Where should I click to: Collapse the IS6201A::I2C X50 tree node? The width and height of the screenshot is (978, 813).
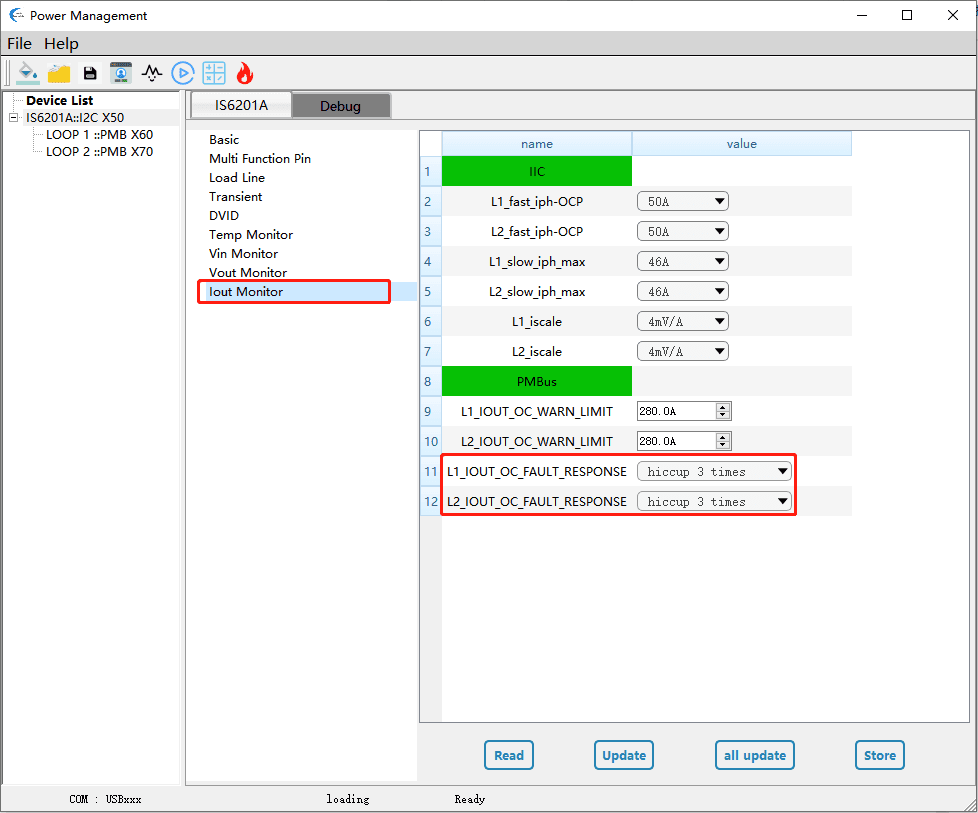pyautogui.click(x=13, y=118)
